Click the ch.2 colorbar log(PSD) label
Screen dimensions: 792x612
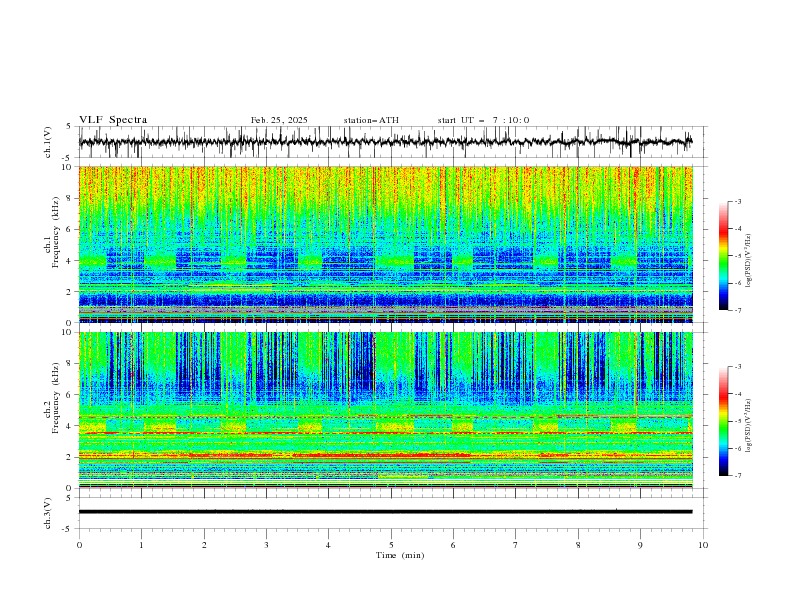click(x=748, y=425)
